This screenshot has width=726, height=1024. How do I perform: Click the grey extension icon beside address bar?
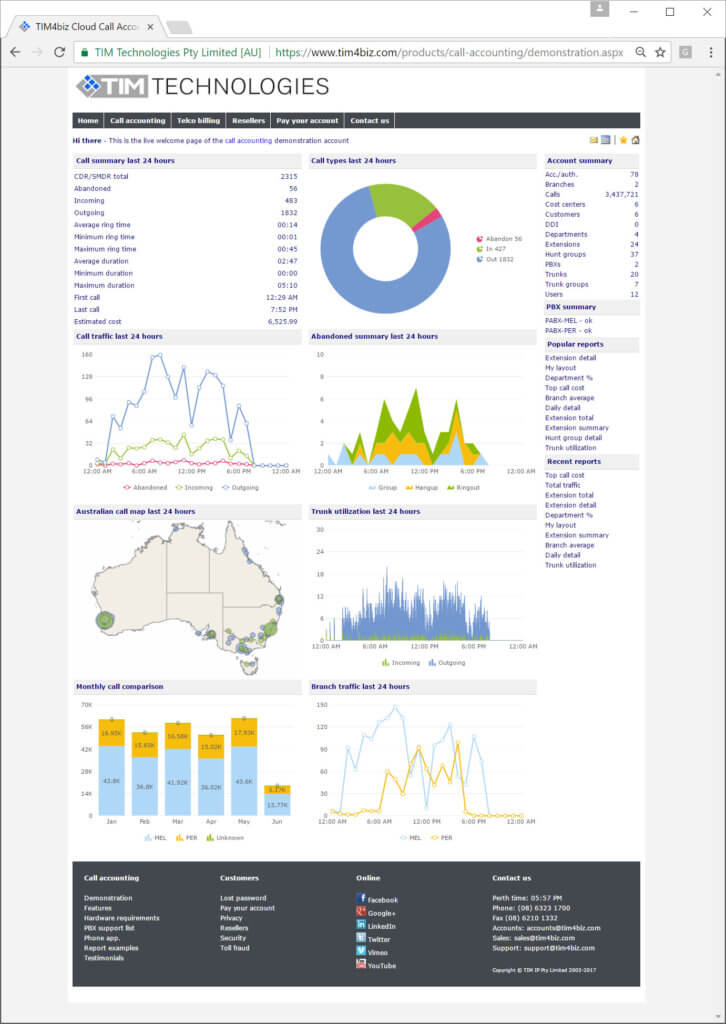point(685,52)
